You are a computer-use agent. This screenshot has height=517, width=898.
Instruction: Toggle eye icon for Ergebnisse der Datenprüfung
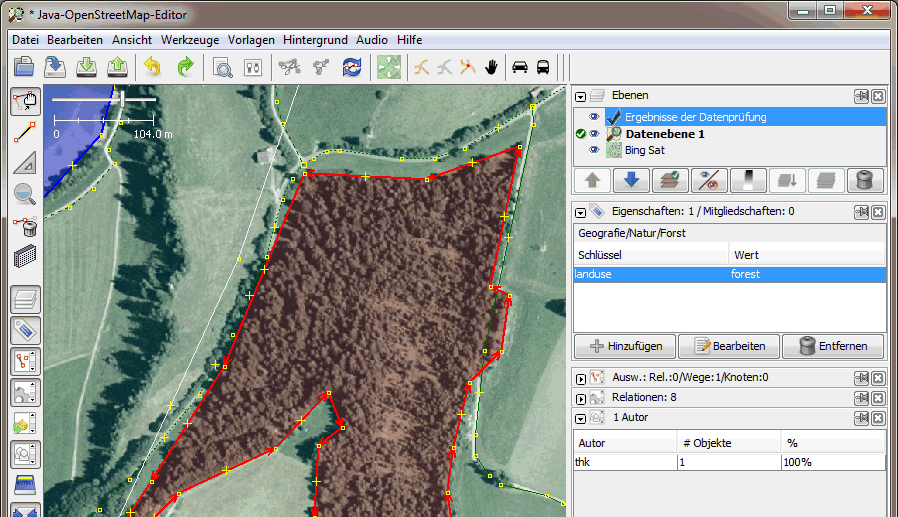[594, 117]
